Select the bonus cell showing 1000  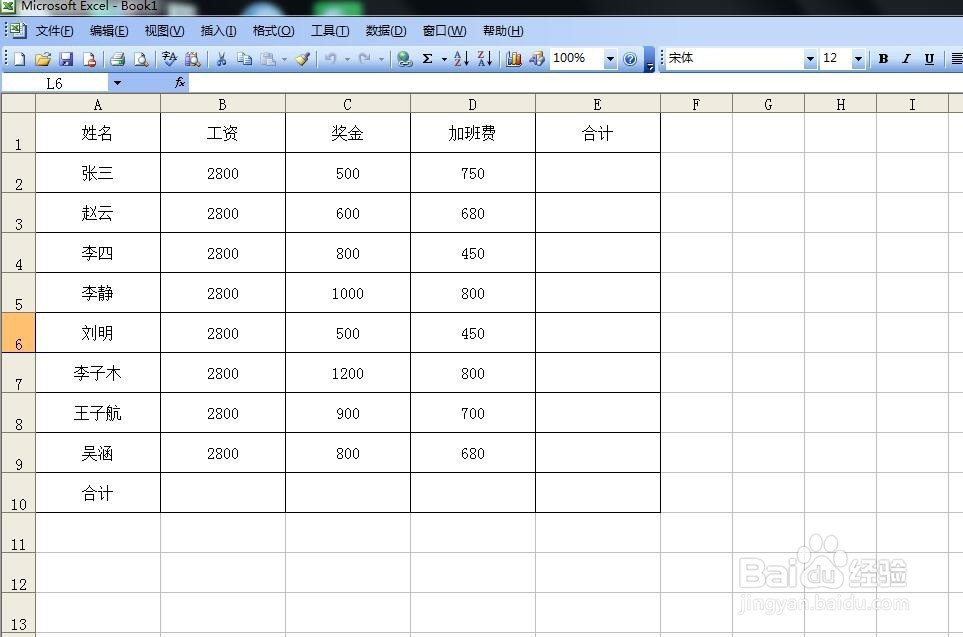pyautogui.click(x=348, y=293)
